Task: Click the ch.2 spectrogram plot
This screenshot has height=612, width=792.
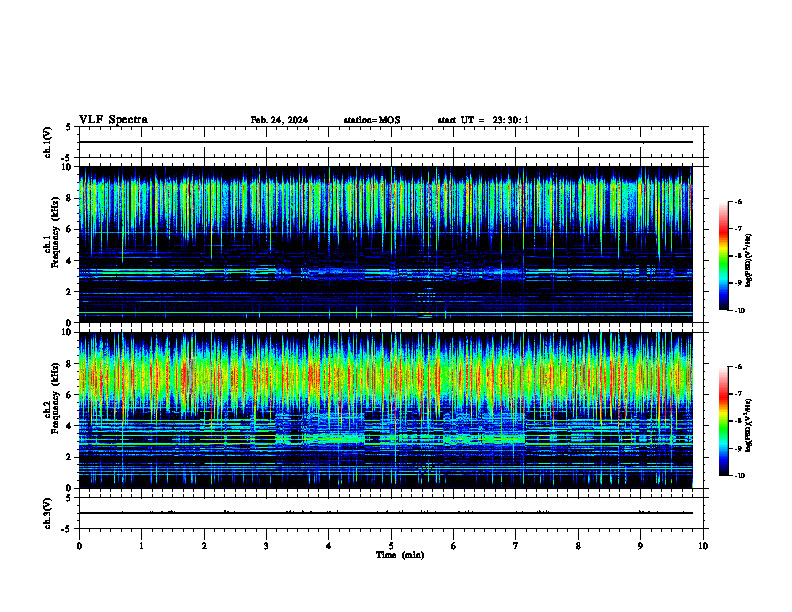Action: (x=385, y=410)
